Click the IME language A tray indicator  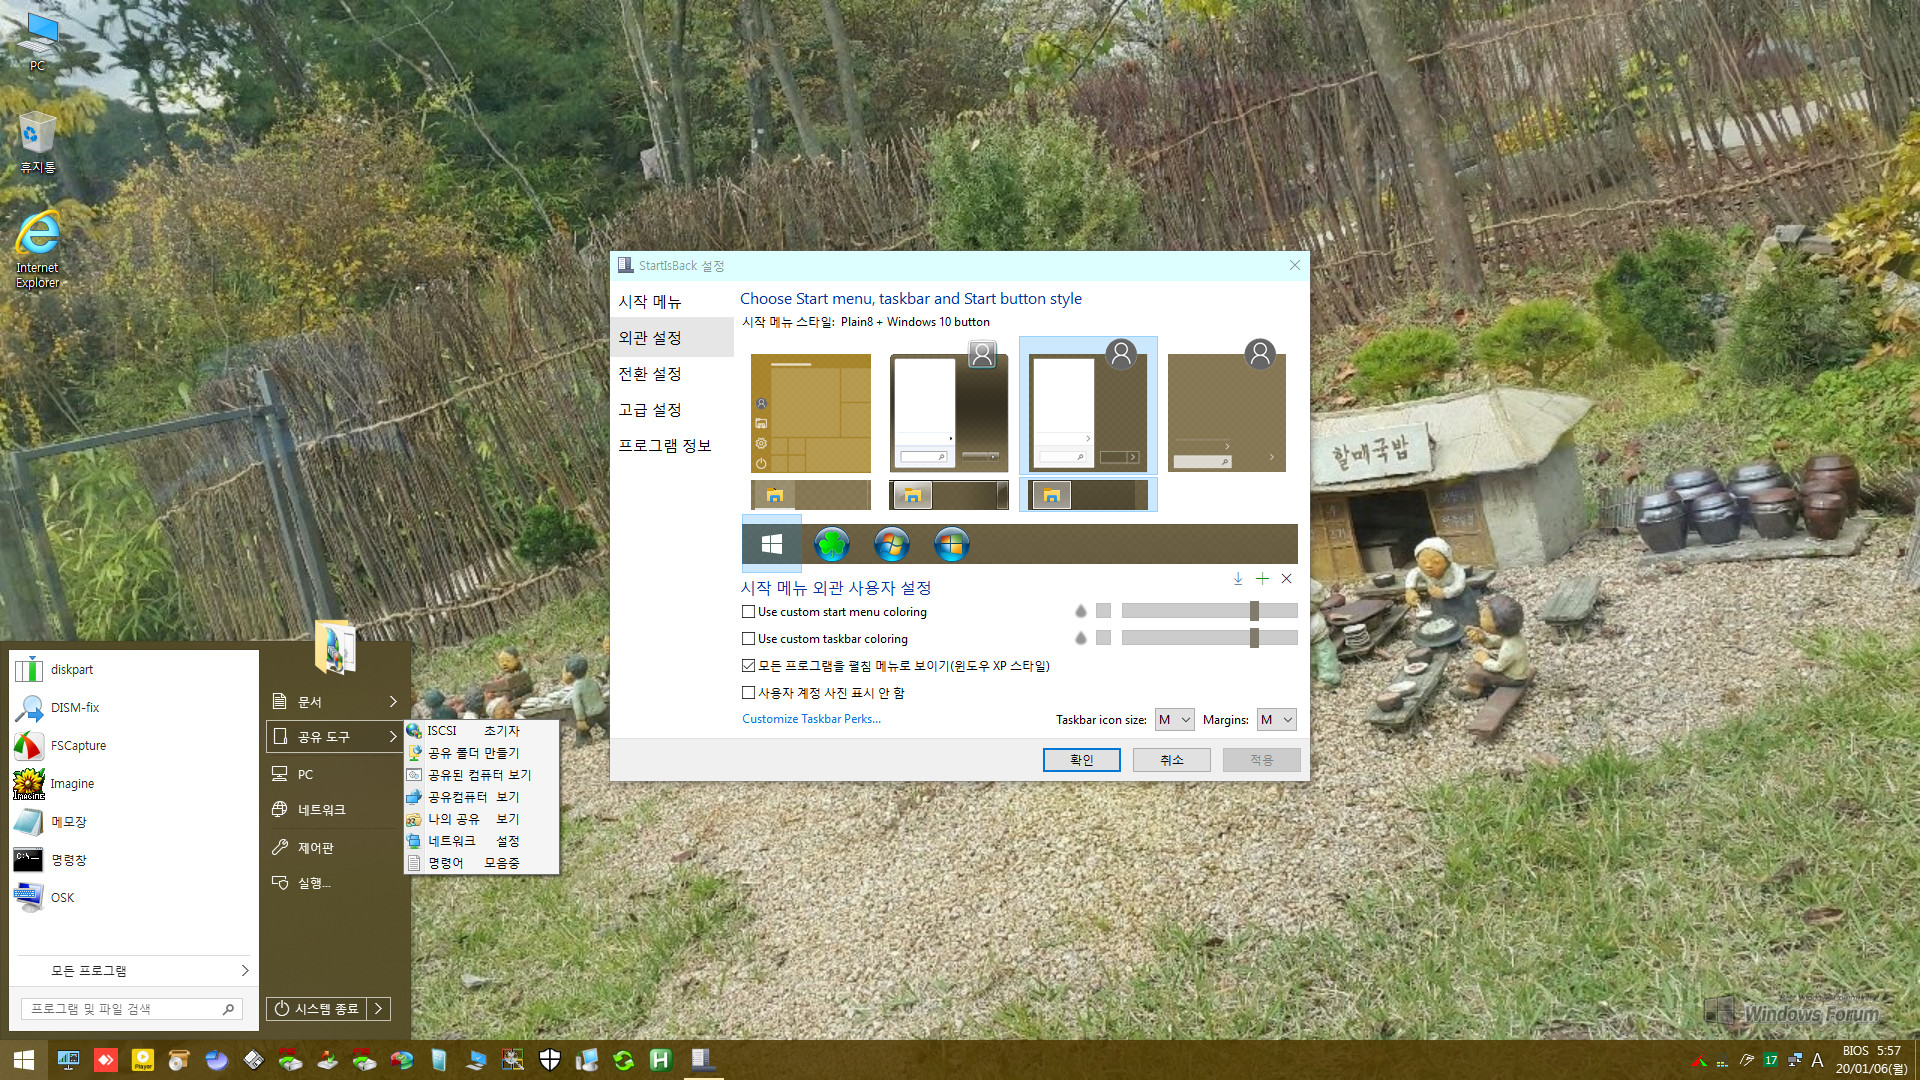coord(1817,1060)
